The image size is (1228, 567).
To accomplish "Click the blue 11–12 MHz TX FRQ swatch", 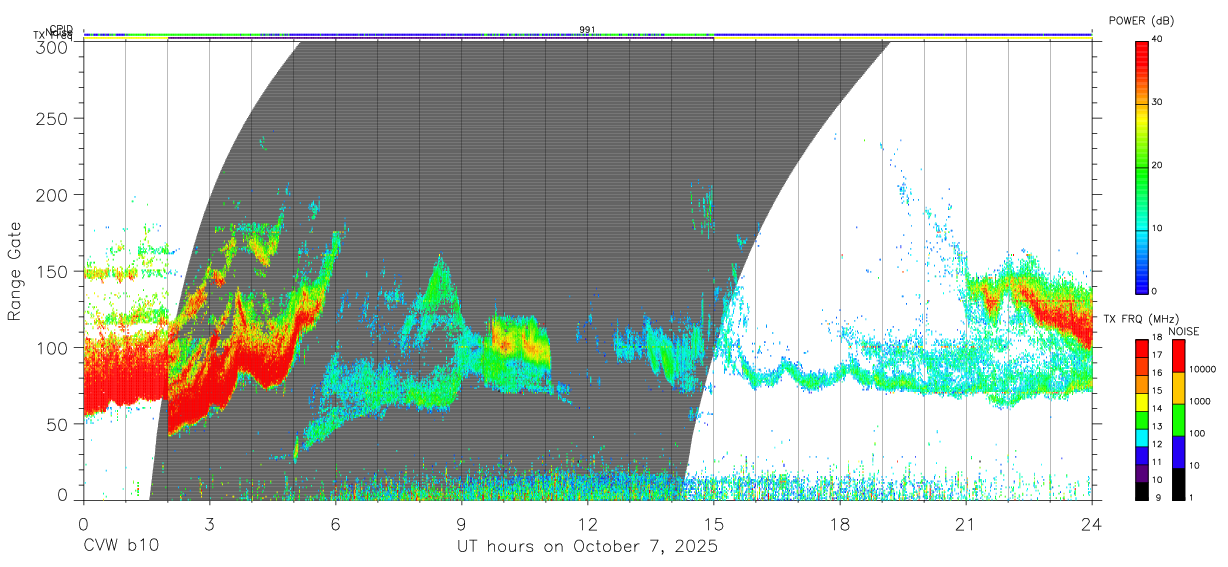I will coord(1141,456).
